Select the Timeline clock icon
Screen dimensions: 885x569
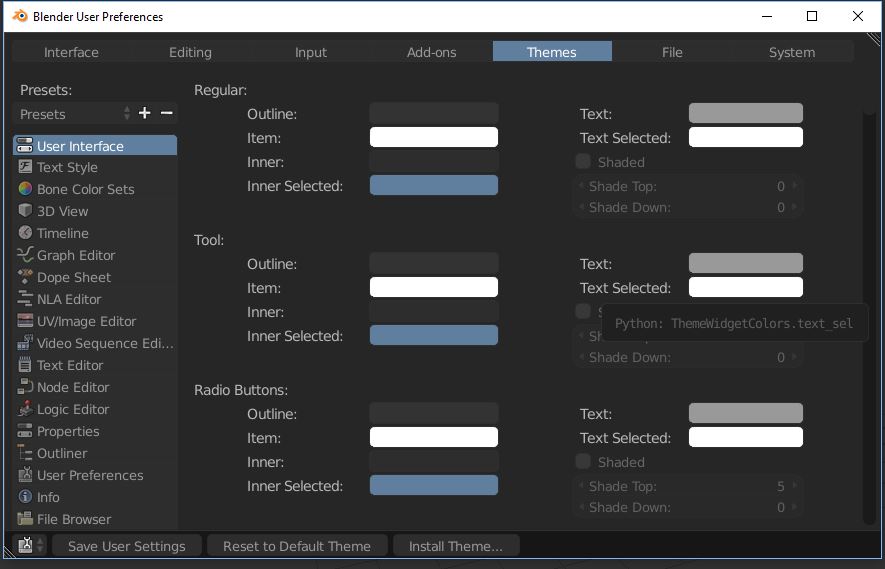[25, 233]
